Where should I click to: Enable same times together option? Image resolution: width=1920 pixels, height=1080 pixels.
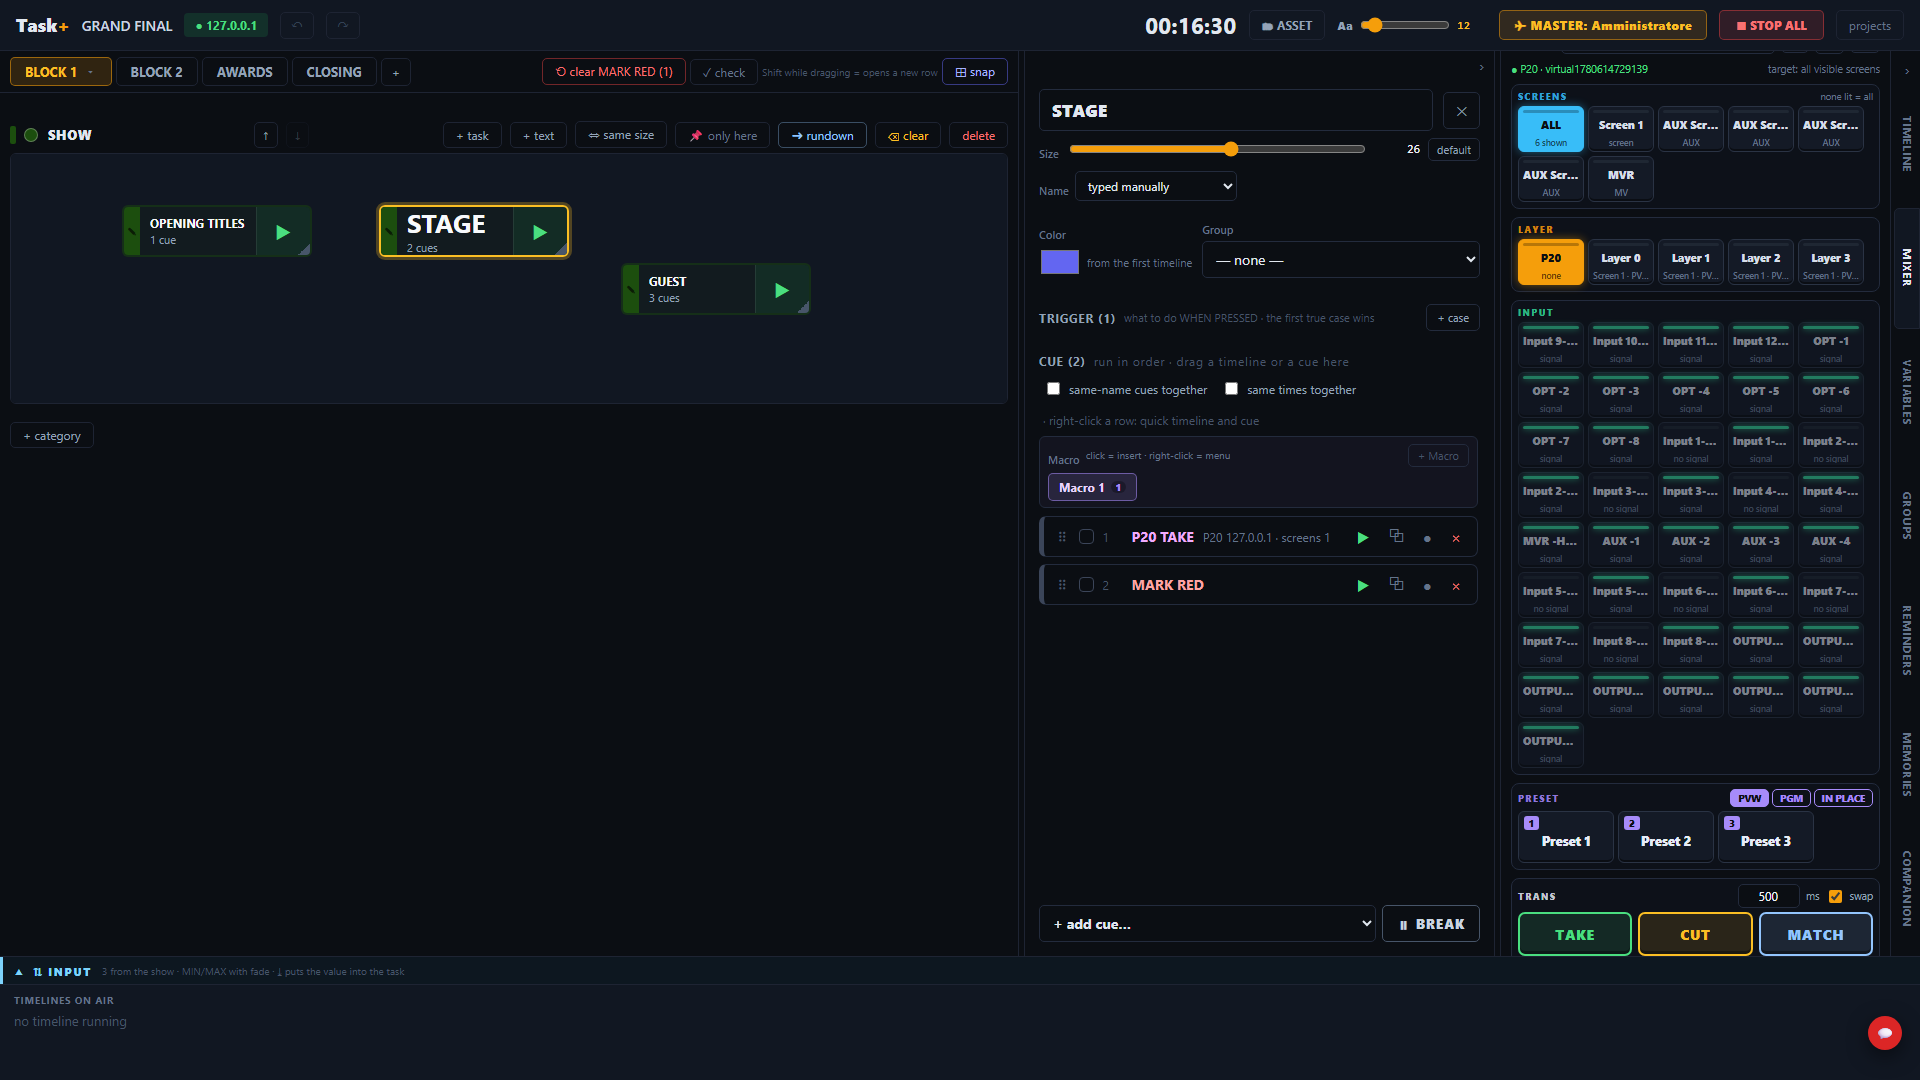(1231, 389)
